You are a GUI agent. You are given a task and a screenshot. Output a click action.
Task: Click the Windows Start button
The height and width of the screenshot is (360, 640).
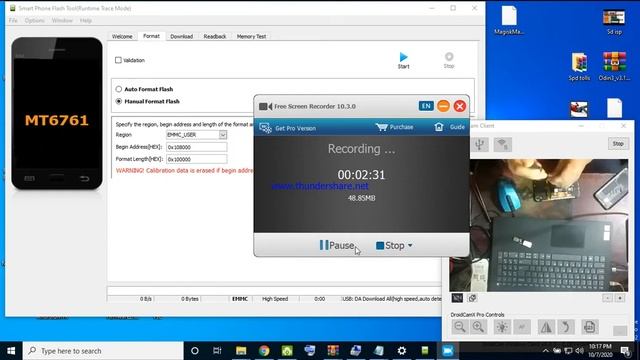click(x=11, y=351)
